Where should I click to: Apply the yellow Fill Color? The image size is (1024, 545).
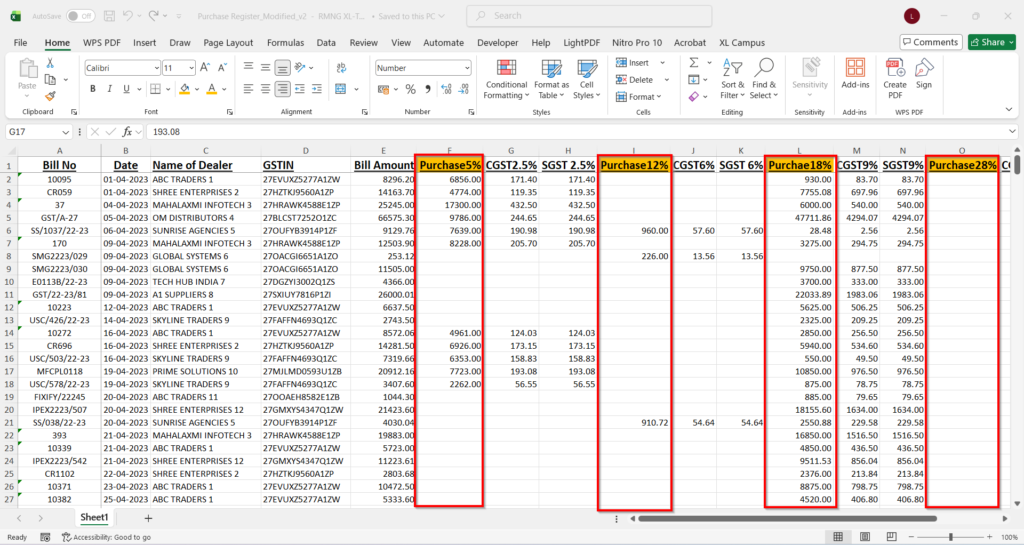click(x=185, y=89)
